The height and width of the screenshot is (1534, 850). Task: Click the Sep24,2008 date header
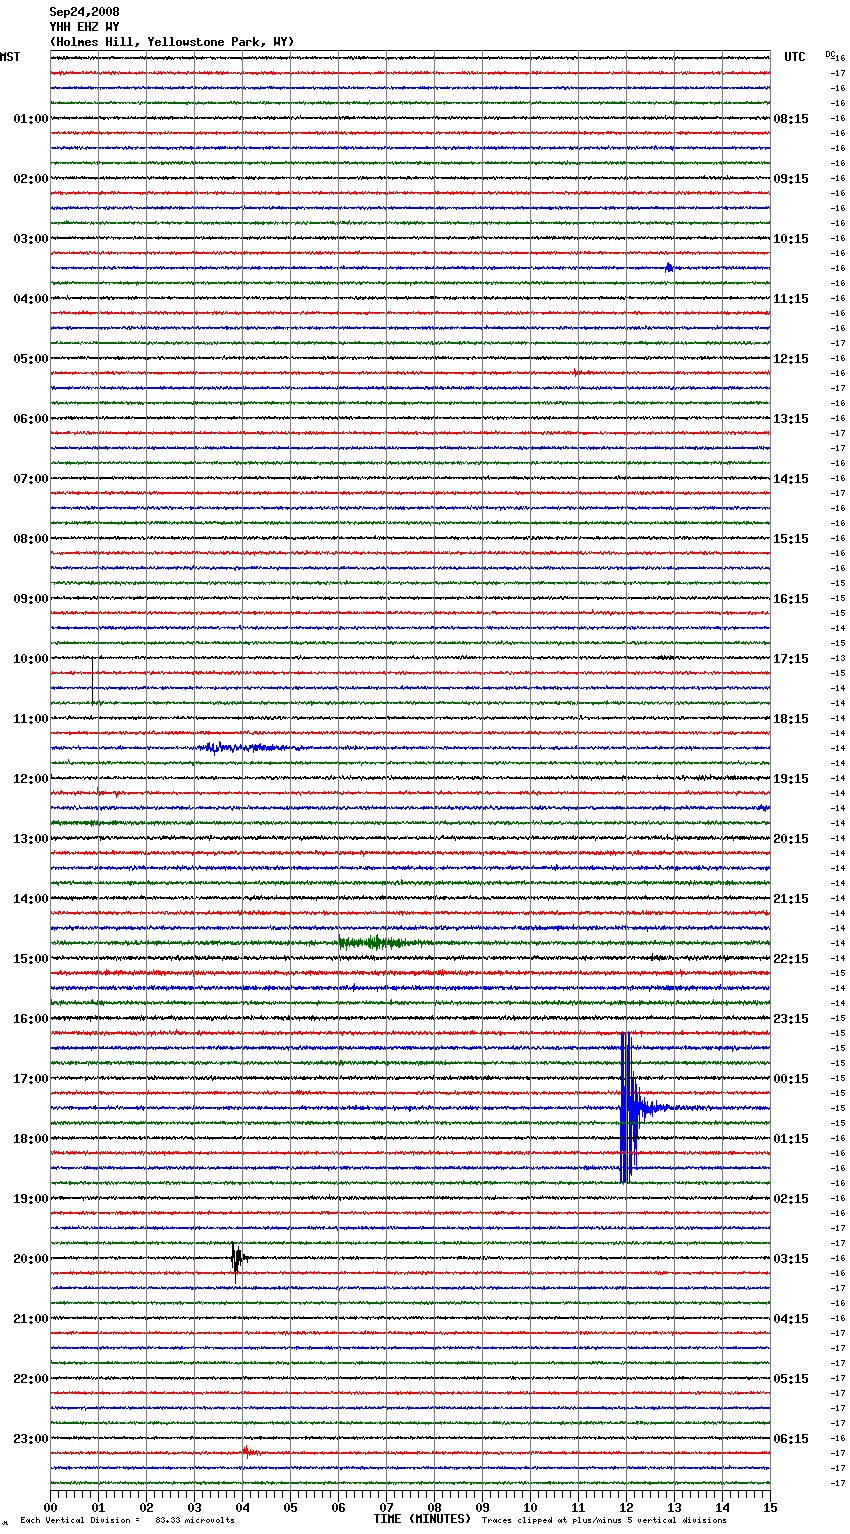point(85,12)
